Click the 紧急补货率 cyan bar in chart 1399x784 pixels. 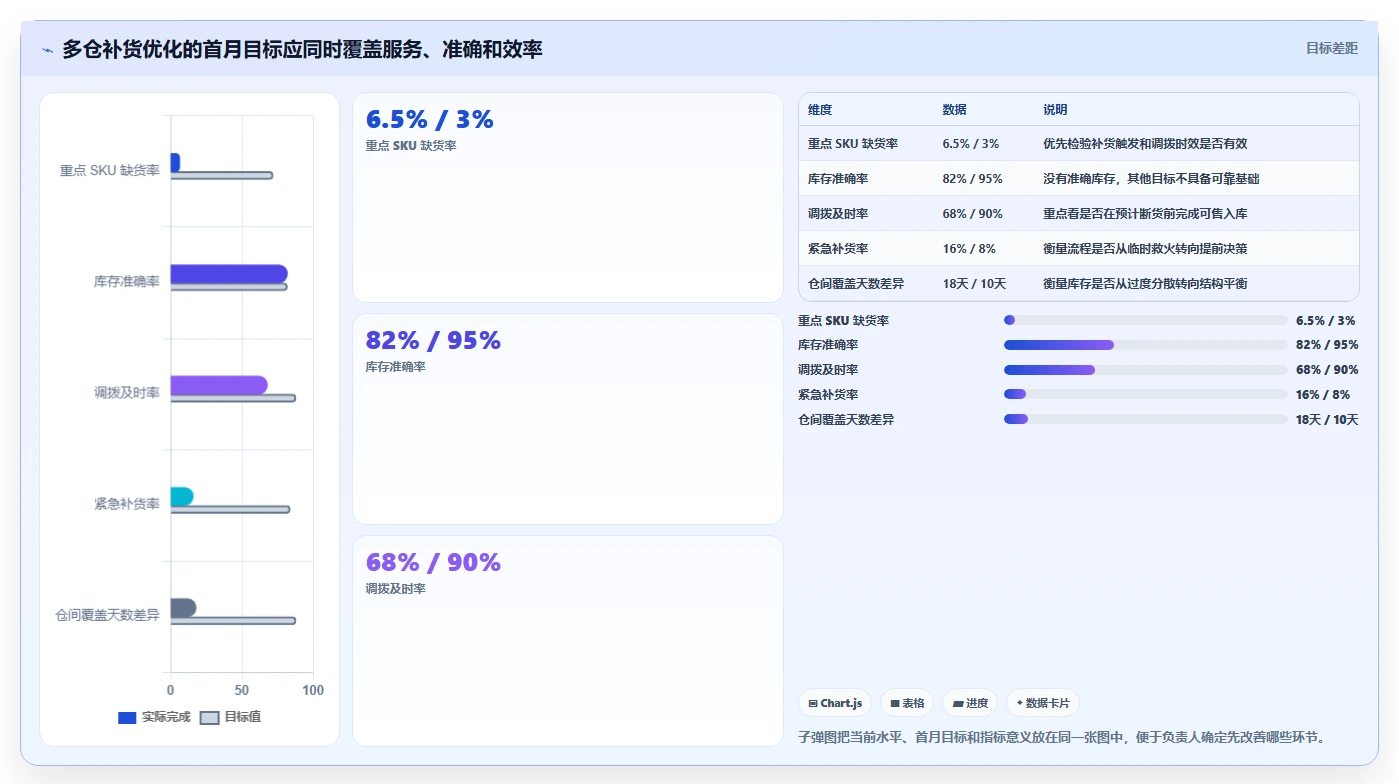coord(182,496)
